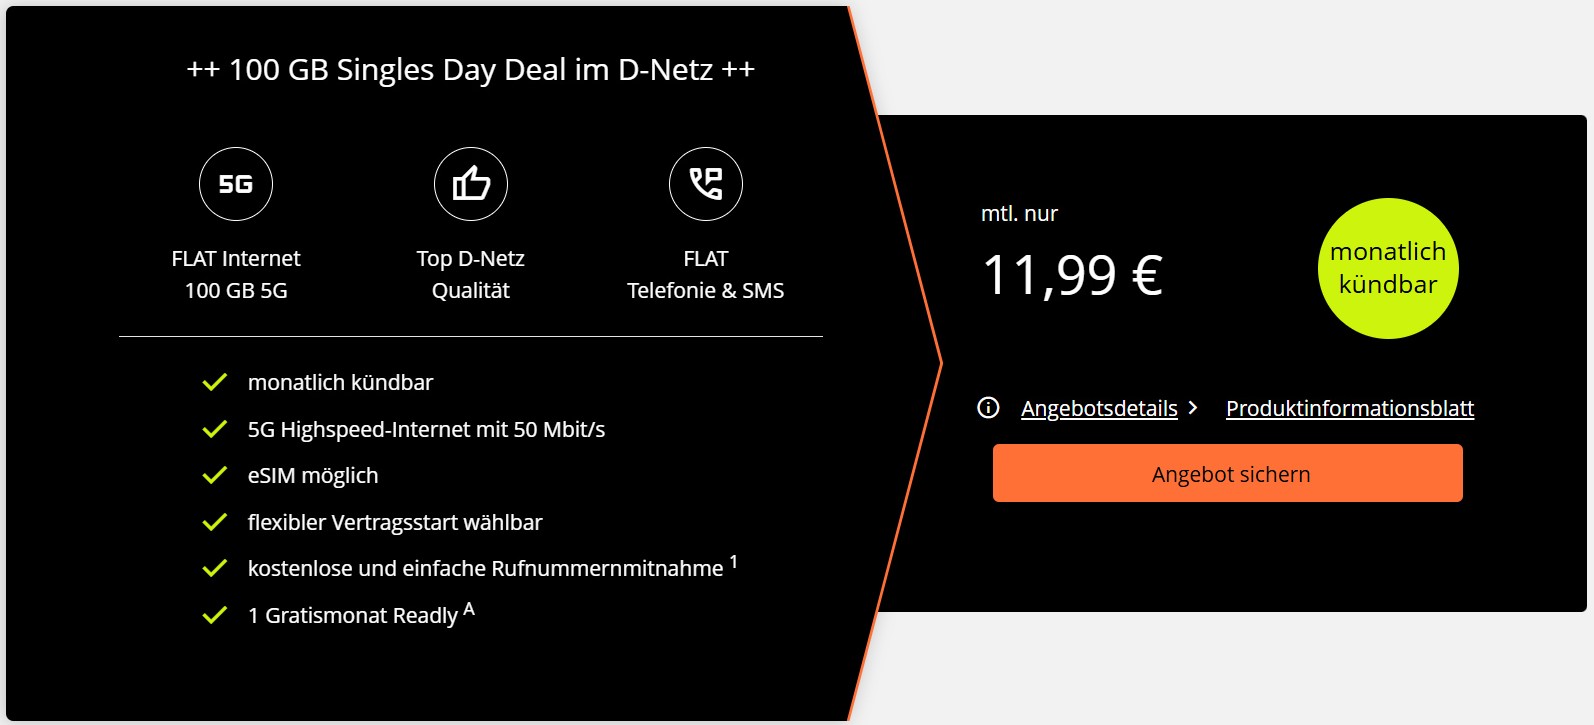
Task: Click the checkmark beside 1 Gratismonat Readly
Action: click(x=215, y=616)
